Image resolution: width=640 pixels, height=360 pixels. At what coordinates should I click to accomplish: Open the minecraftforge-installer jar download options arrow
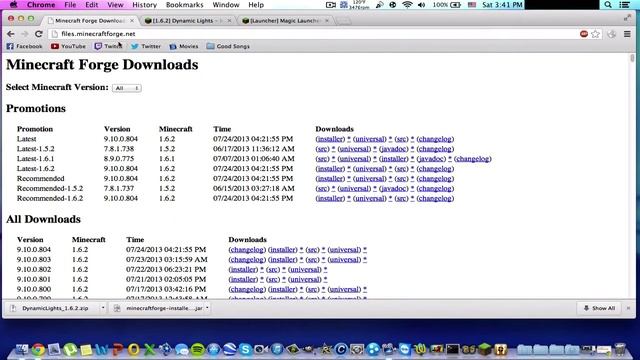[x=207, y=308]
